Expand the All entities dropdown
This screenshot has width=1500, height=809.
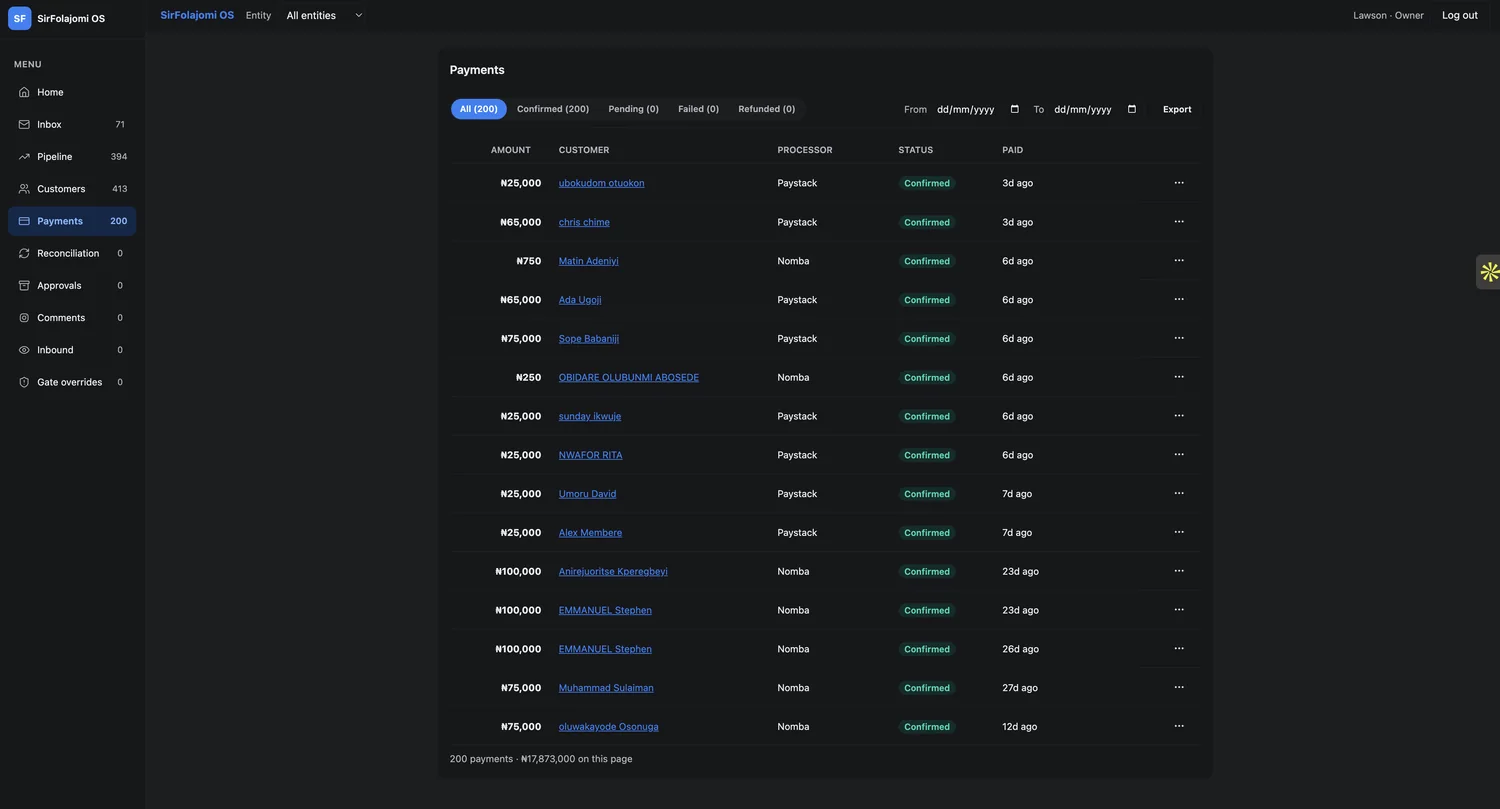tap(325, 15)
